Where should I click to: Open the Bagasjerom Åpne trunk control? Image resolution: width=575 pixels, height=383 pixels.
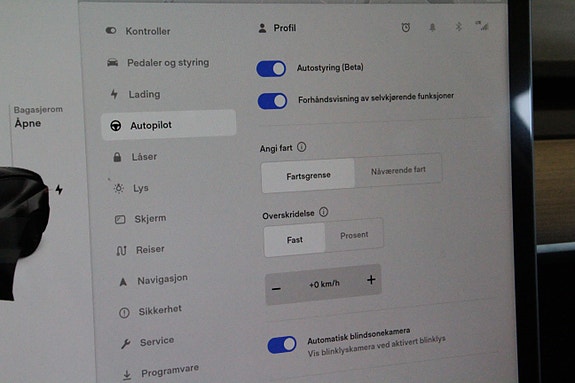(38, 117)
